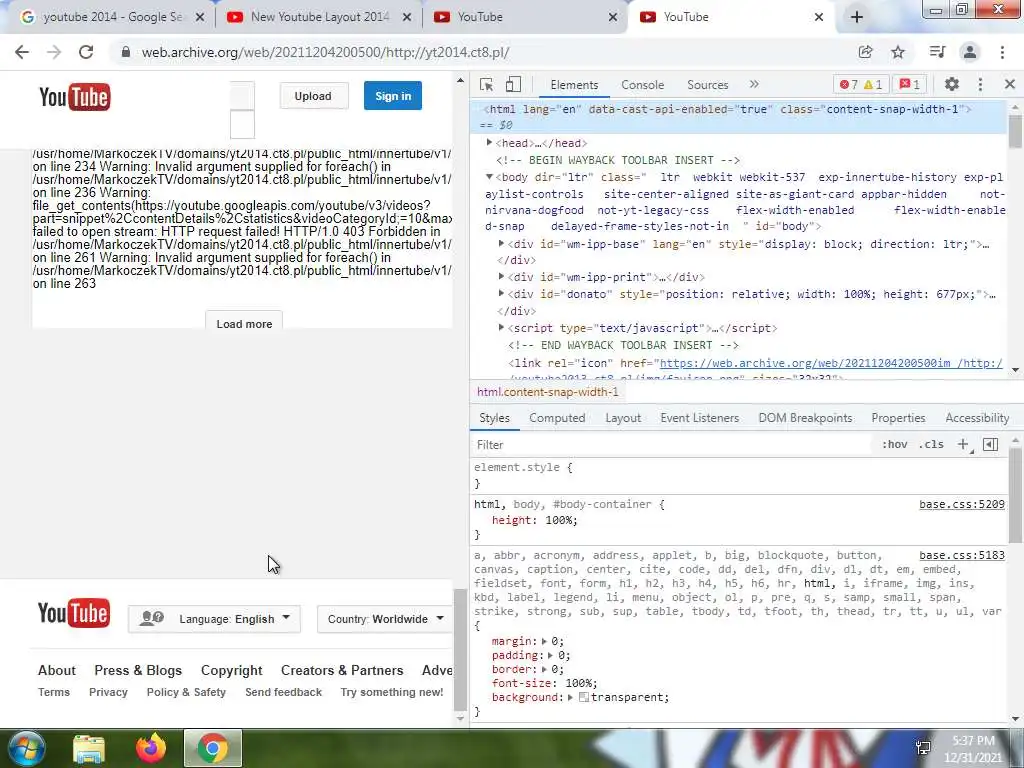Show more DevTools tabs chevron
Image resolution: width=1024 pixels, height=768 pixels.
(754, 84)
